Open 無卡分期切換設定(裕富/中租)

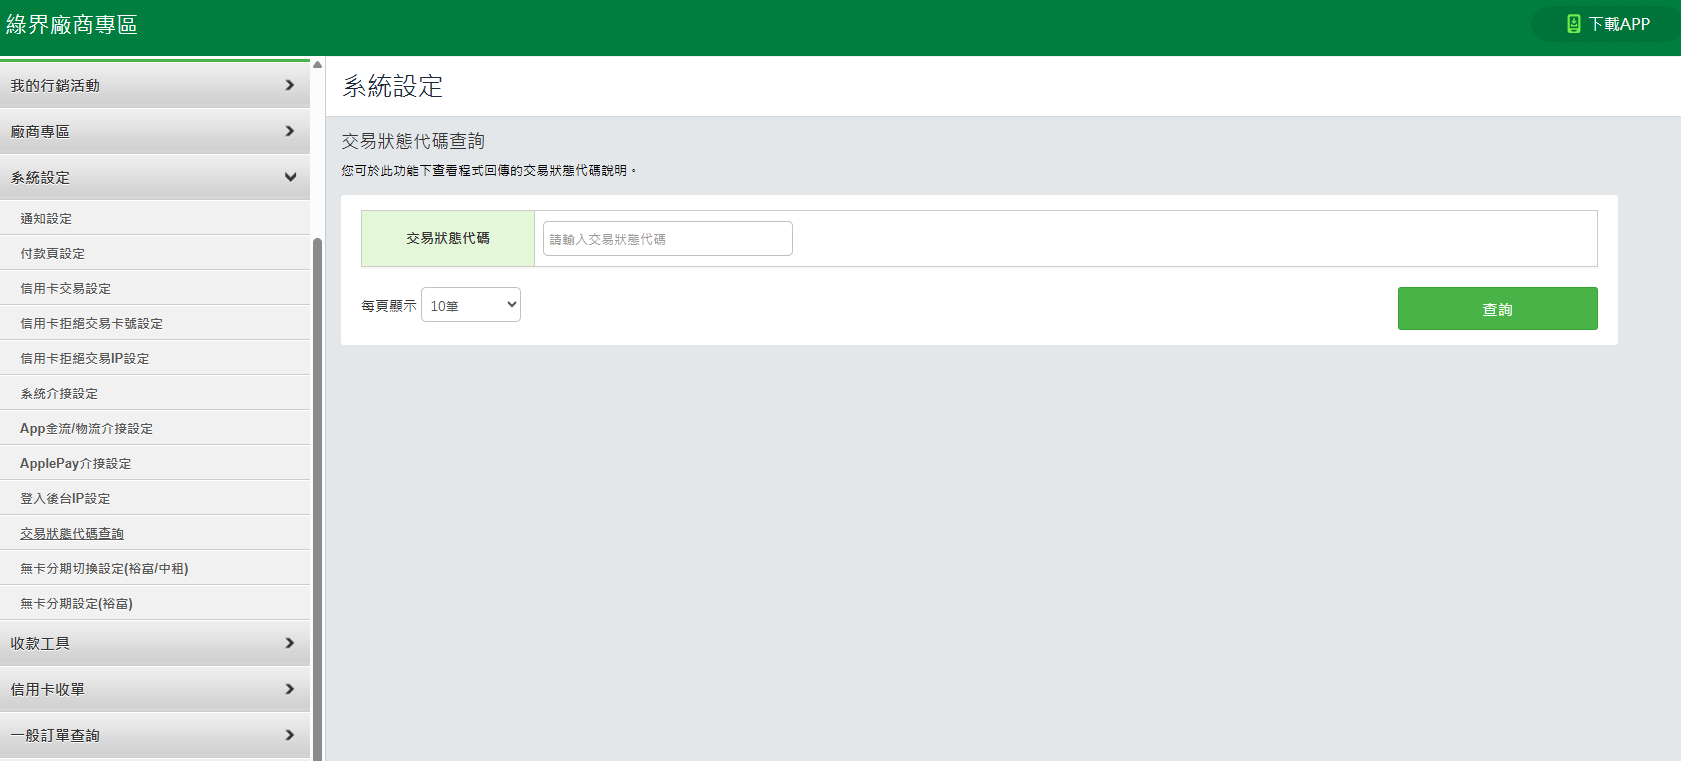click(x=105, y=569)
